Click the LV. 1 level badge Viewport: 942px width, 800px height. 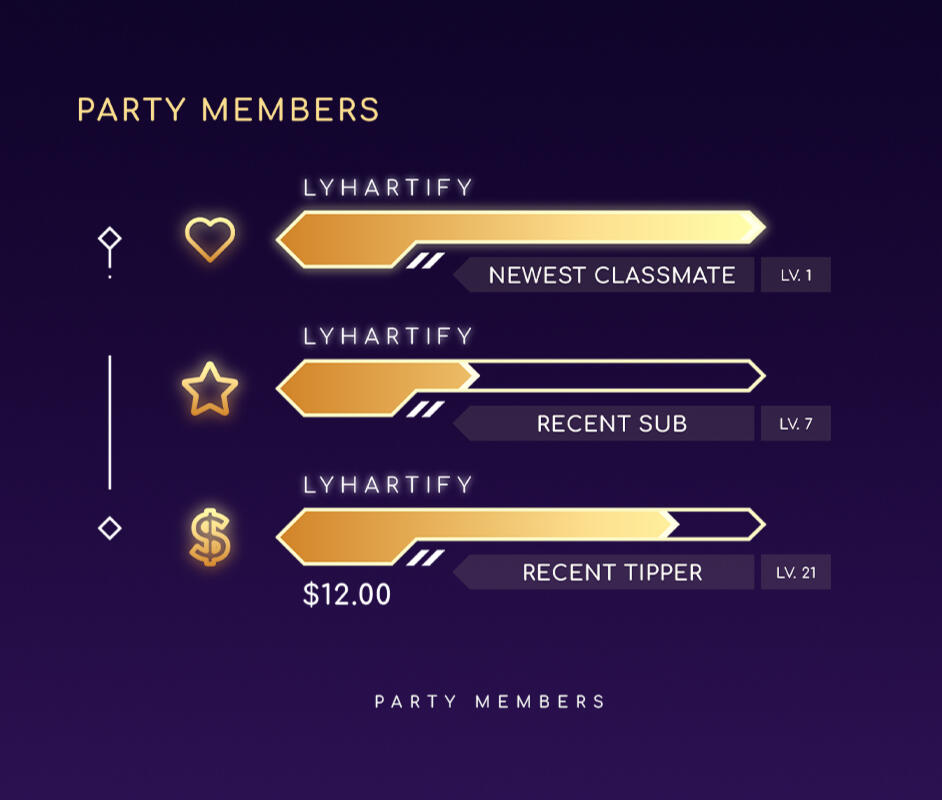pyautogui.click(x=796, y=275)
